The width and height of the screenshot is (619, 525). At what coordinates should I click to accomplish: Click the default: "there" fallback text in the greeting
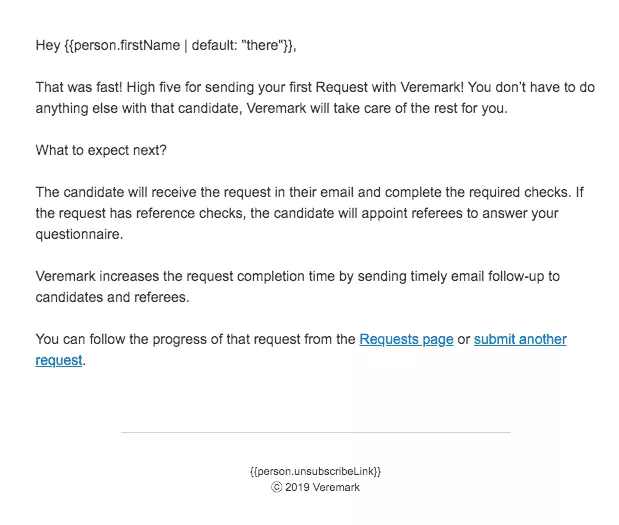pos(236,45)
